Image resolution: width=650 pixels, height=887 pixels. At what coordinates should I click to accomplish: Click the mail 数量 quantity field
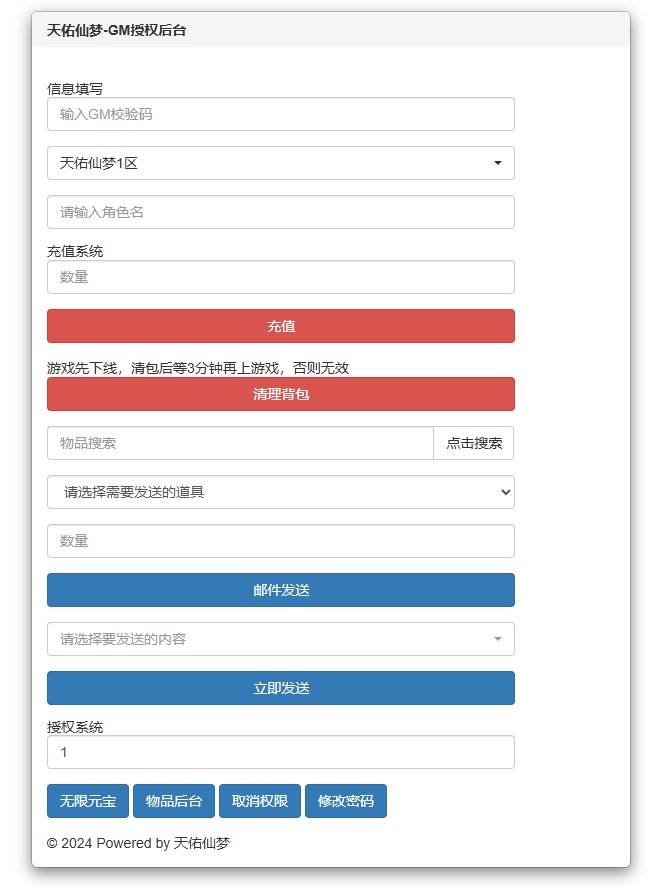point(280,541)
